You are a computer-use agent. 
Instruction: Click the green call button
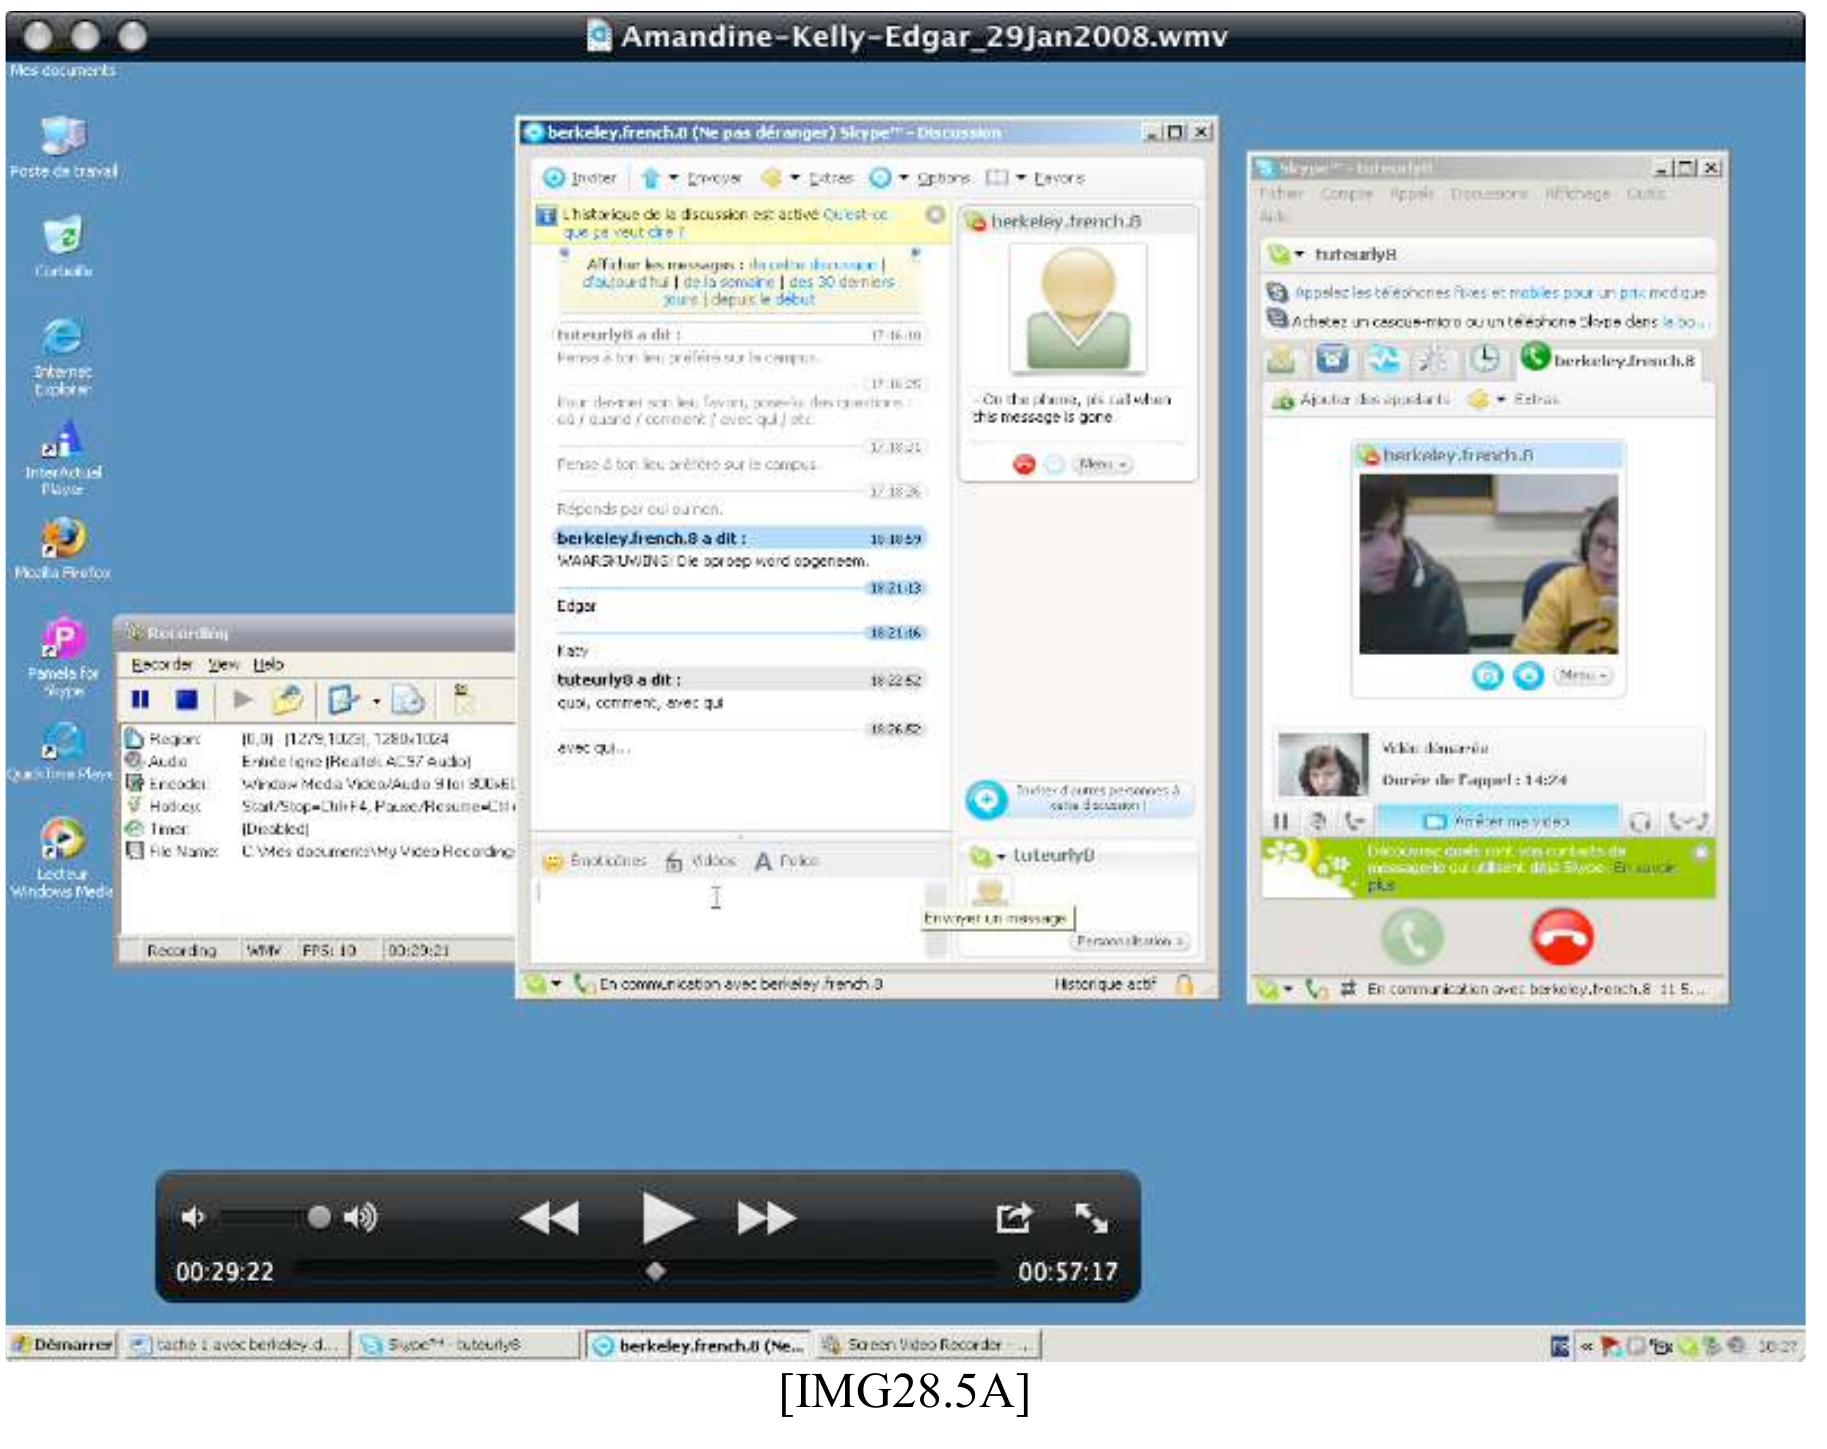[x=1412, y=938]
